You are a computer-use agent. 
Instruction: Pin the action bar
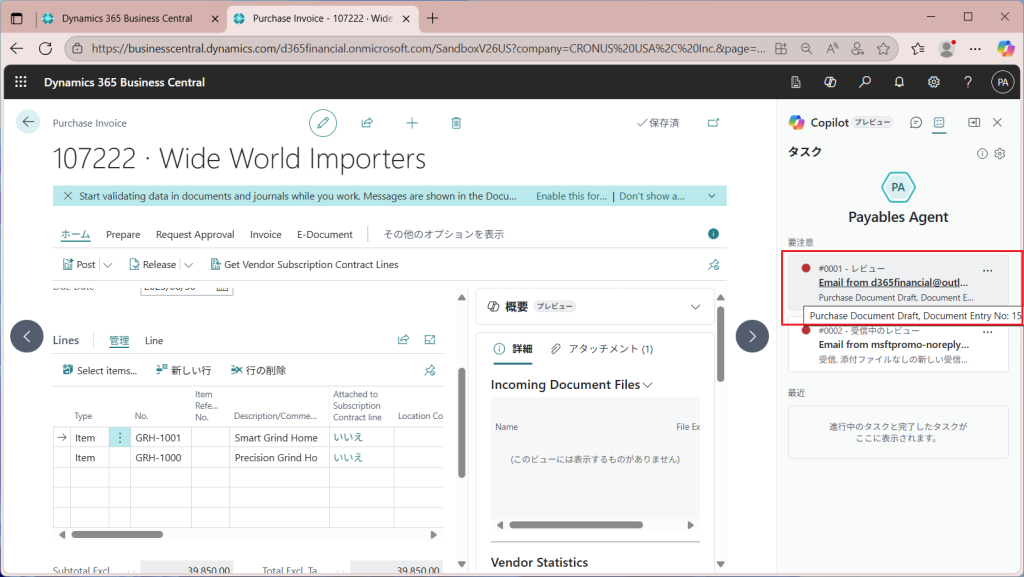click(x=714, y=264)
